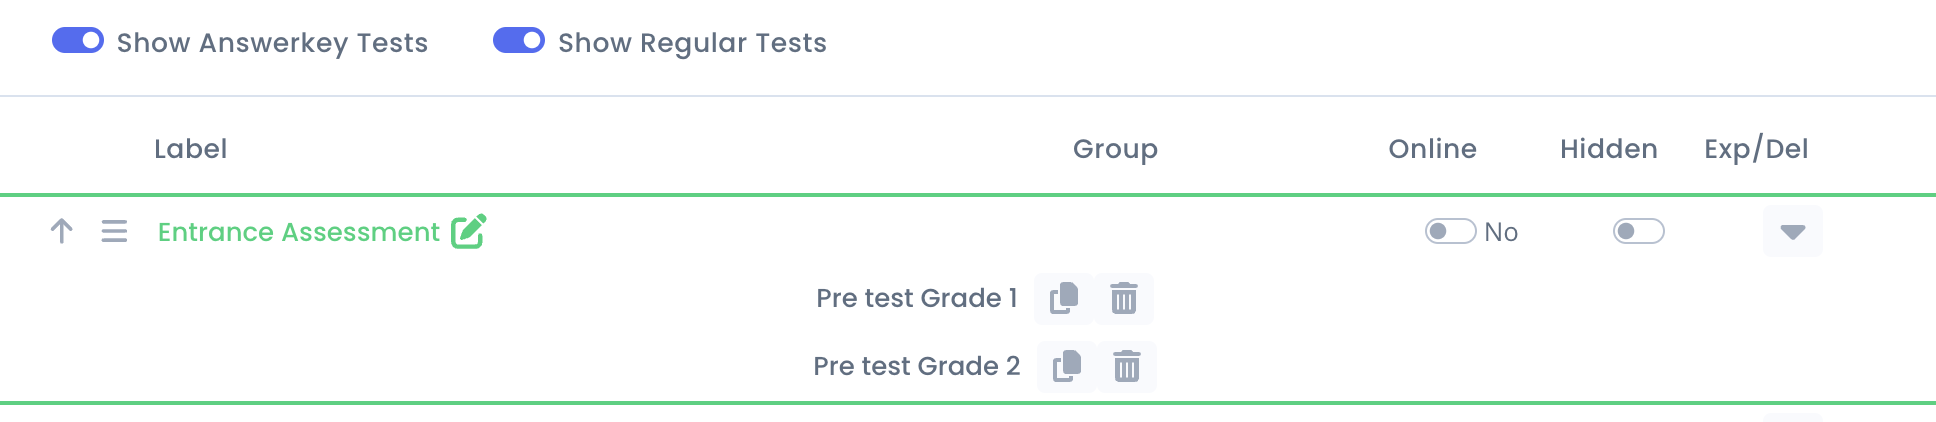Click the Label column header

tap(190, 149)
